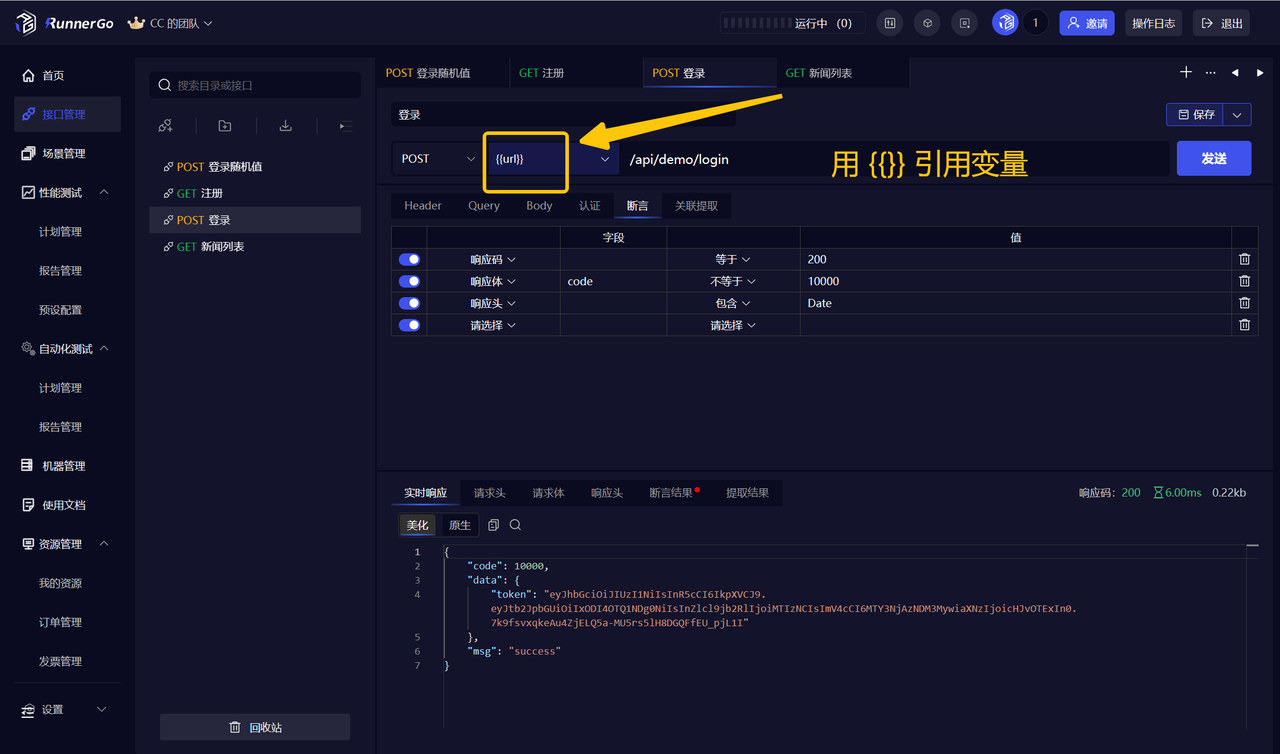
Task: Click the run/execute icon beside import
Action: pos(343,125)
